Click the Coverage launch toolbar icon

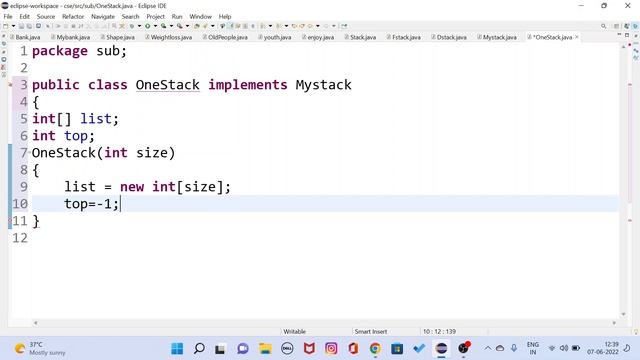[163, 26]
